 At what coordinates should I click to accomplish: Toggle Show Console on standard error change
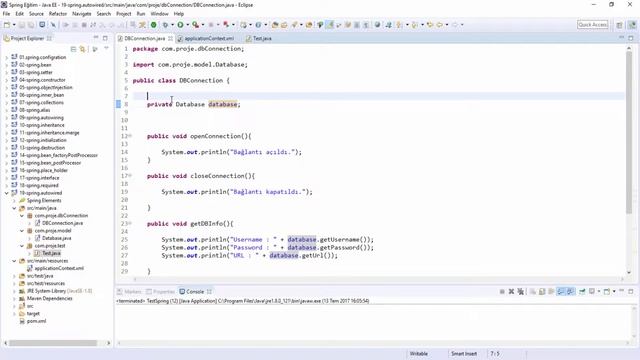click(x=571, y=291)
